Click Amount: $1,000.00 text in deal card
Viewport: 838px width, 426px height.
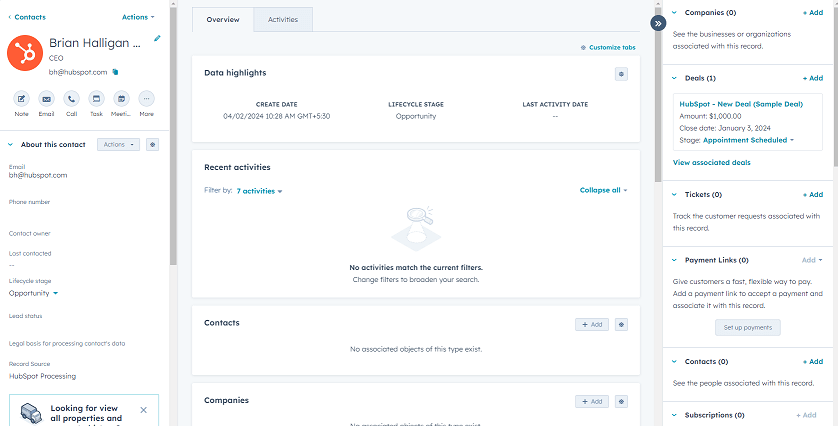(710, 116)
